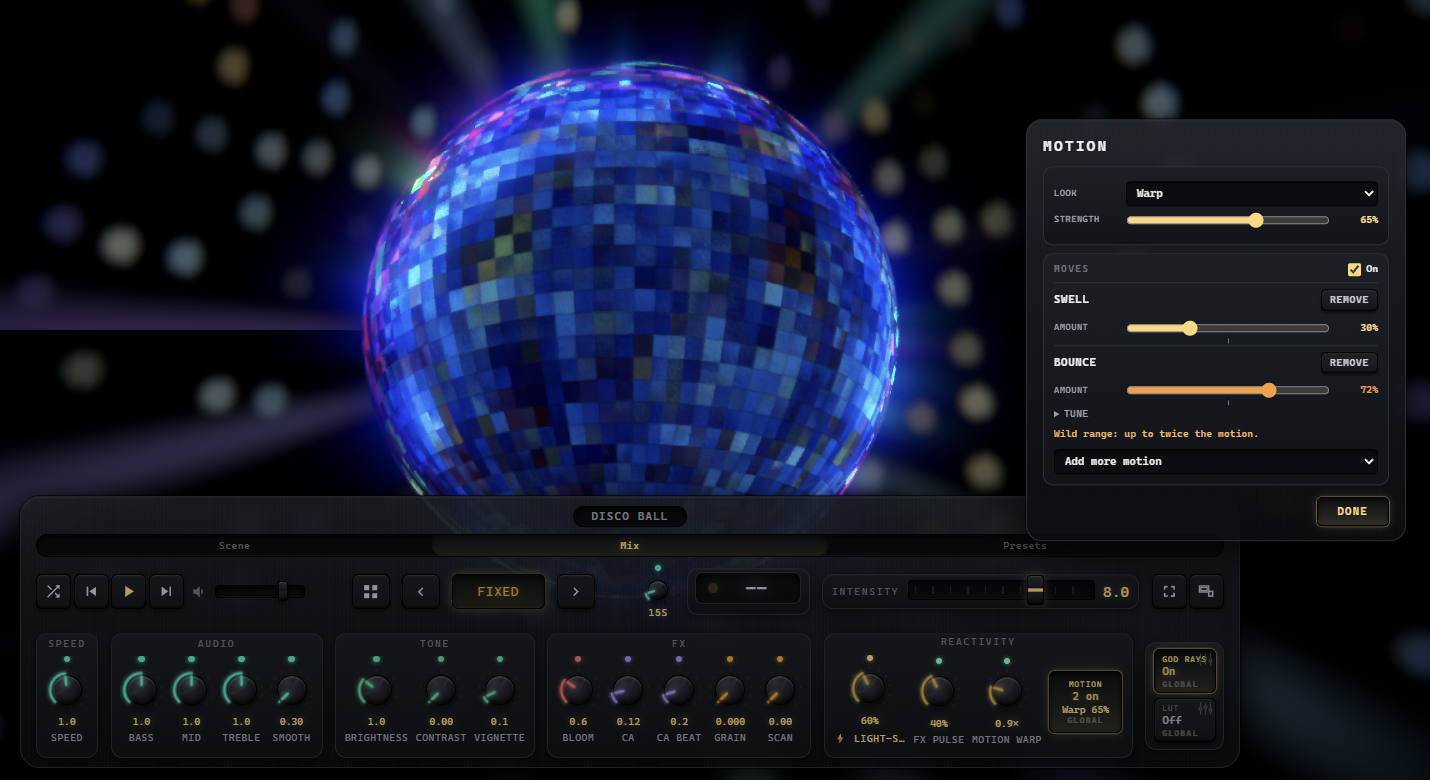The height and width of the screenshot is (780, 1430).
Task: Switch to the Mix tab
Action: pyautogui.click(x=630, y=546)
